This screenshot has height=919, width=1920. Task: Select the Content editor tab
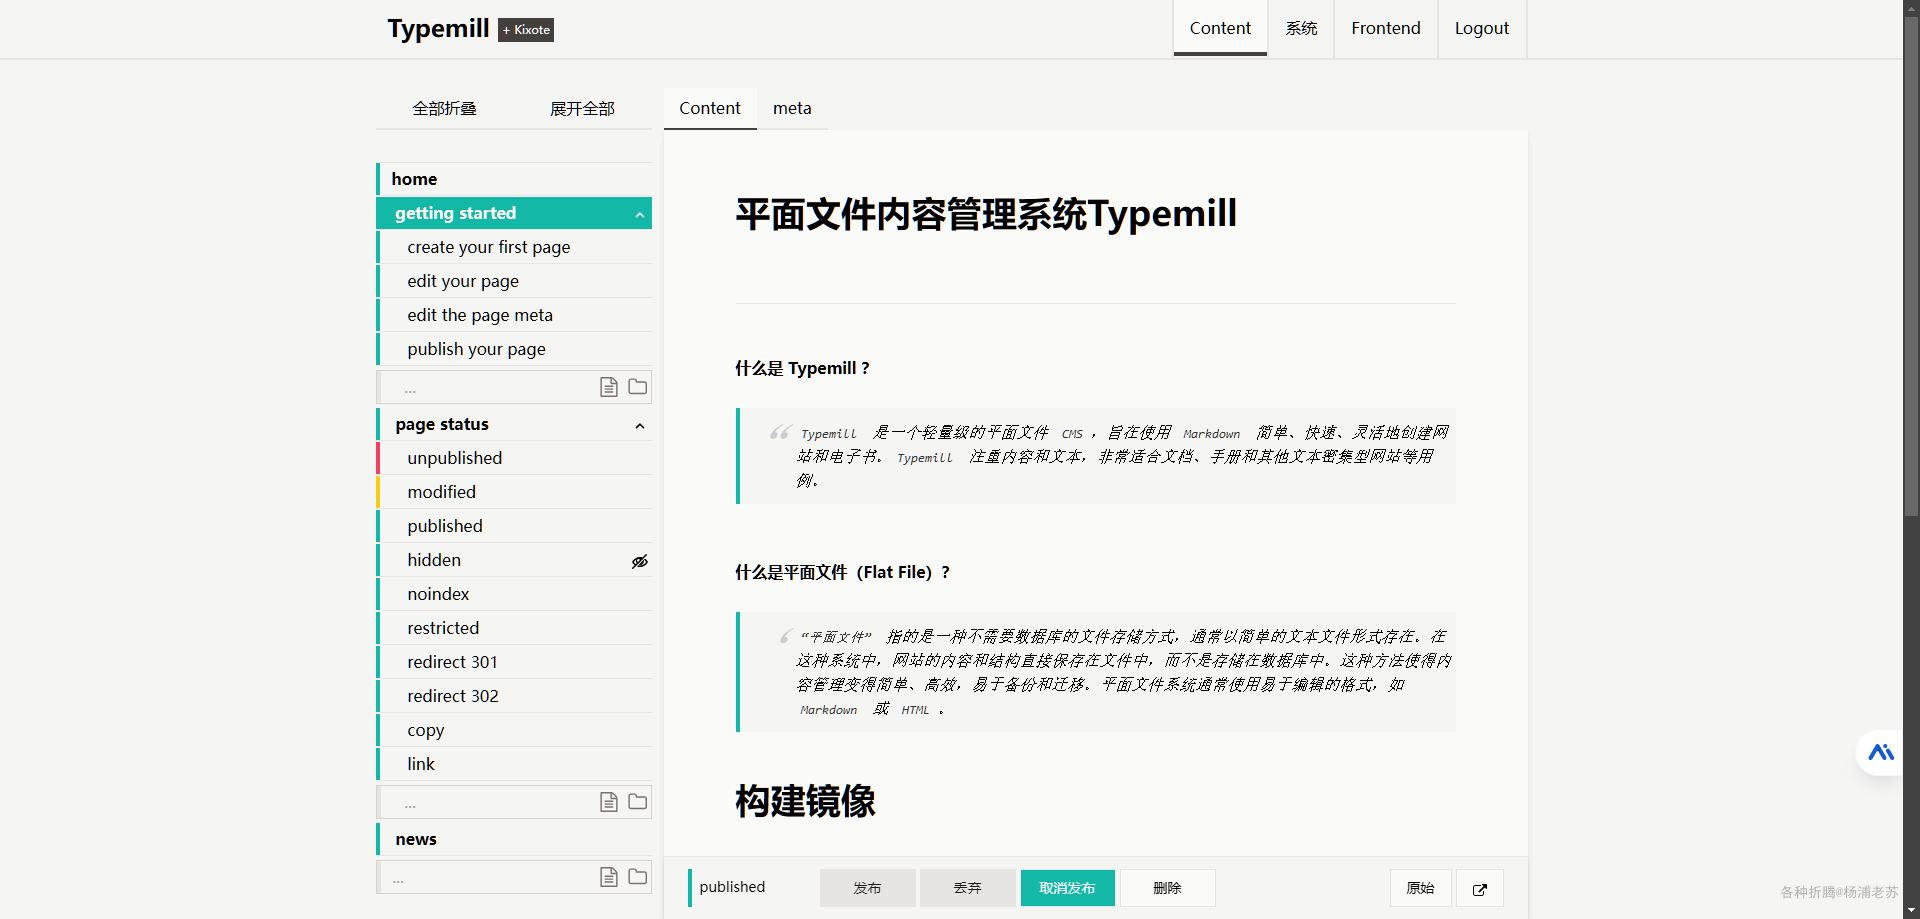[x=710, y=108]
